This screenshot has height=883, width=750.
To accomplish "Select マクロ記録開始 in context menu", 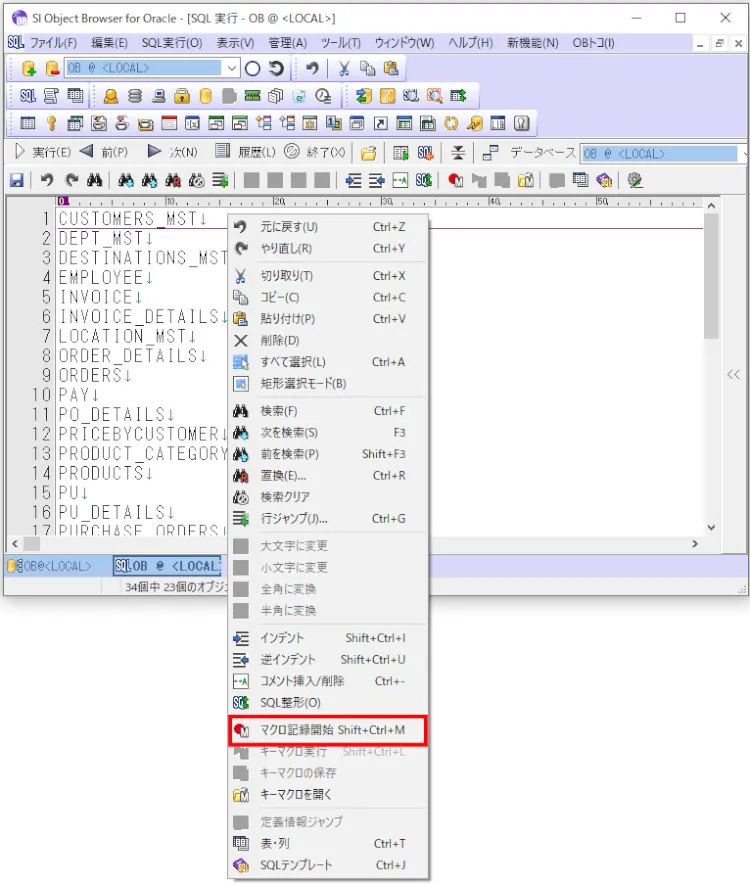I will (x=328, y=730).
